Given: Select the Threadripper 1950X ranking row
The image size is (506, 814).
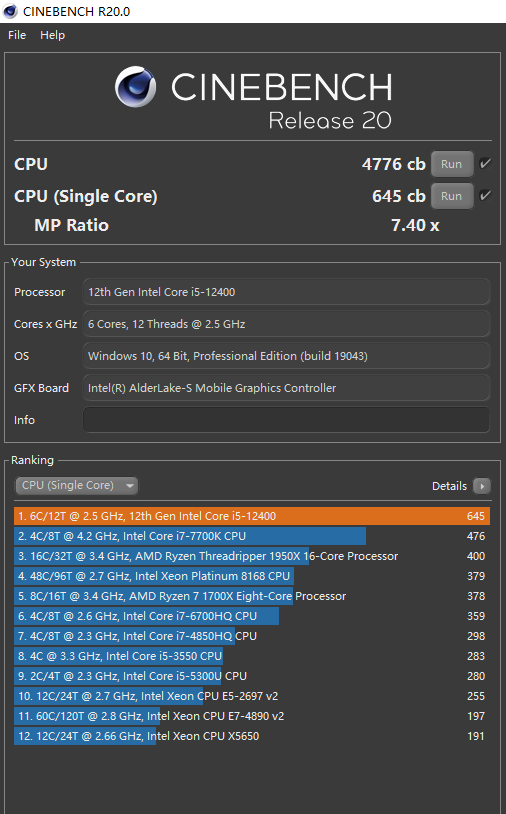Looking at the screenshot, I should pyautogui.click(x=252, y=556).
